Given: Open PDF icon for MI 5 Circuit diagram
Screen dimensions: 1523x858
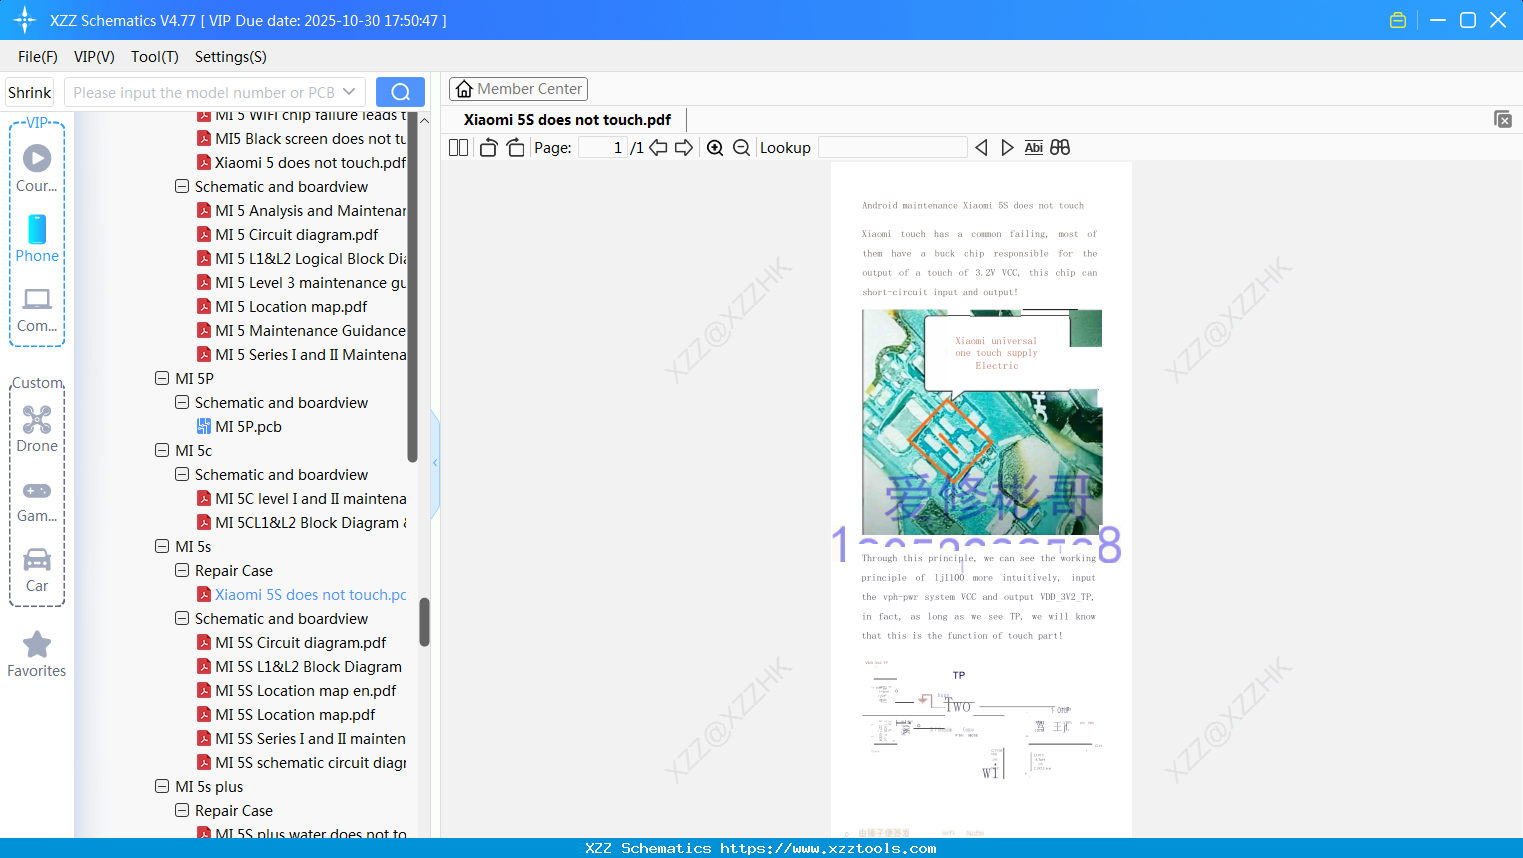Looking at the screenshot, I should coord(204,235).
